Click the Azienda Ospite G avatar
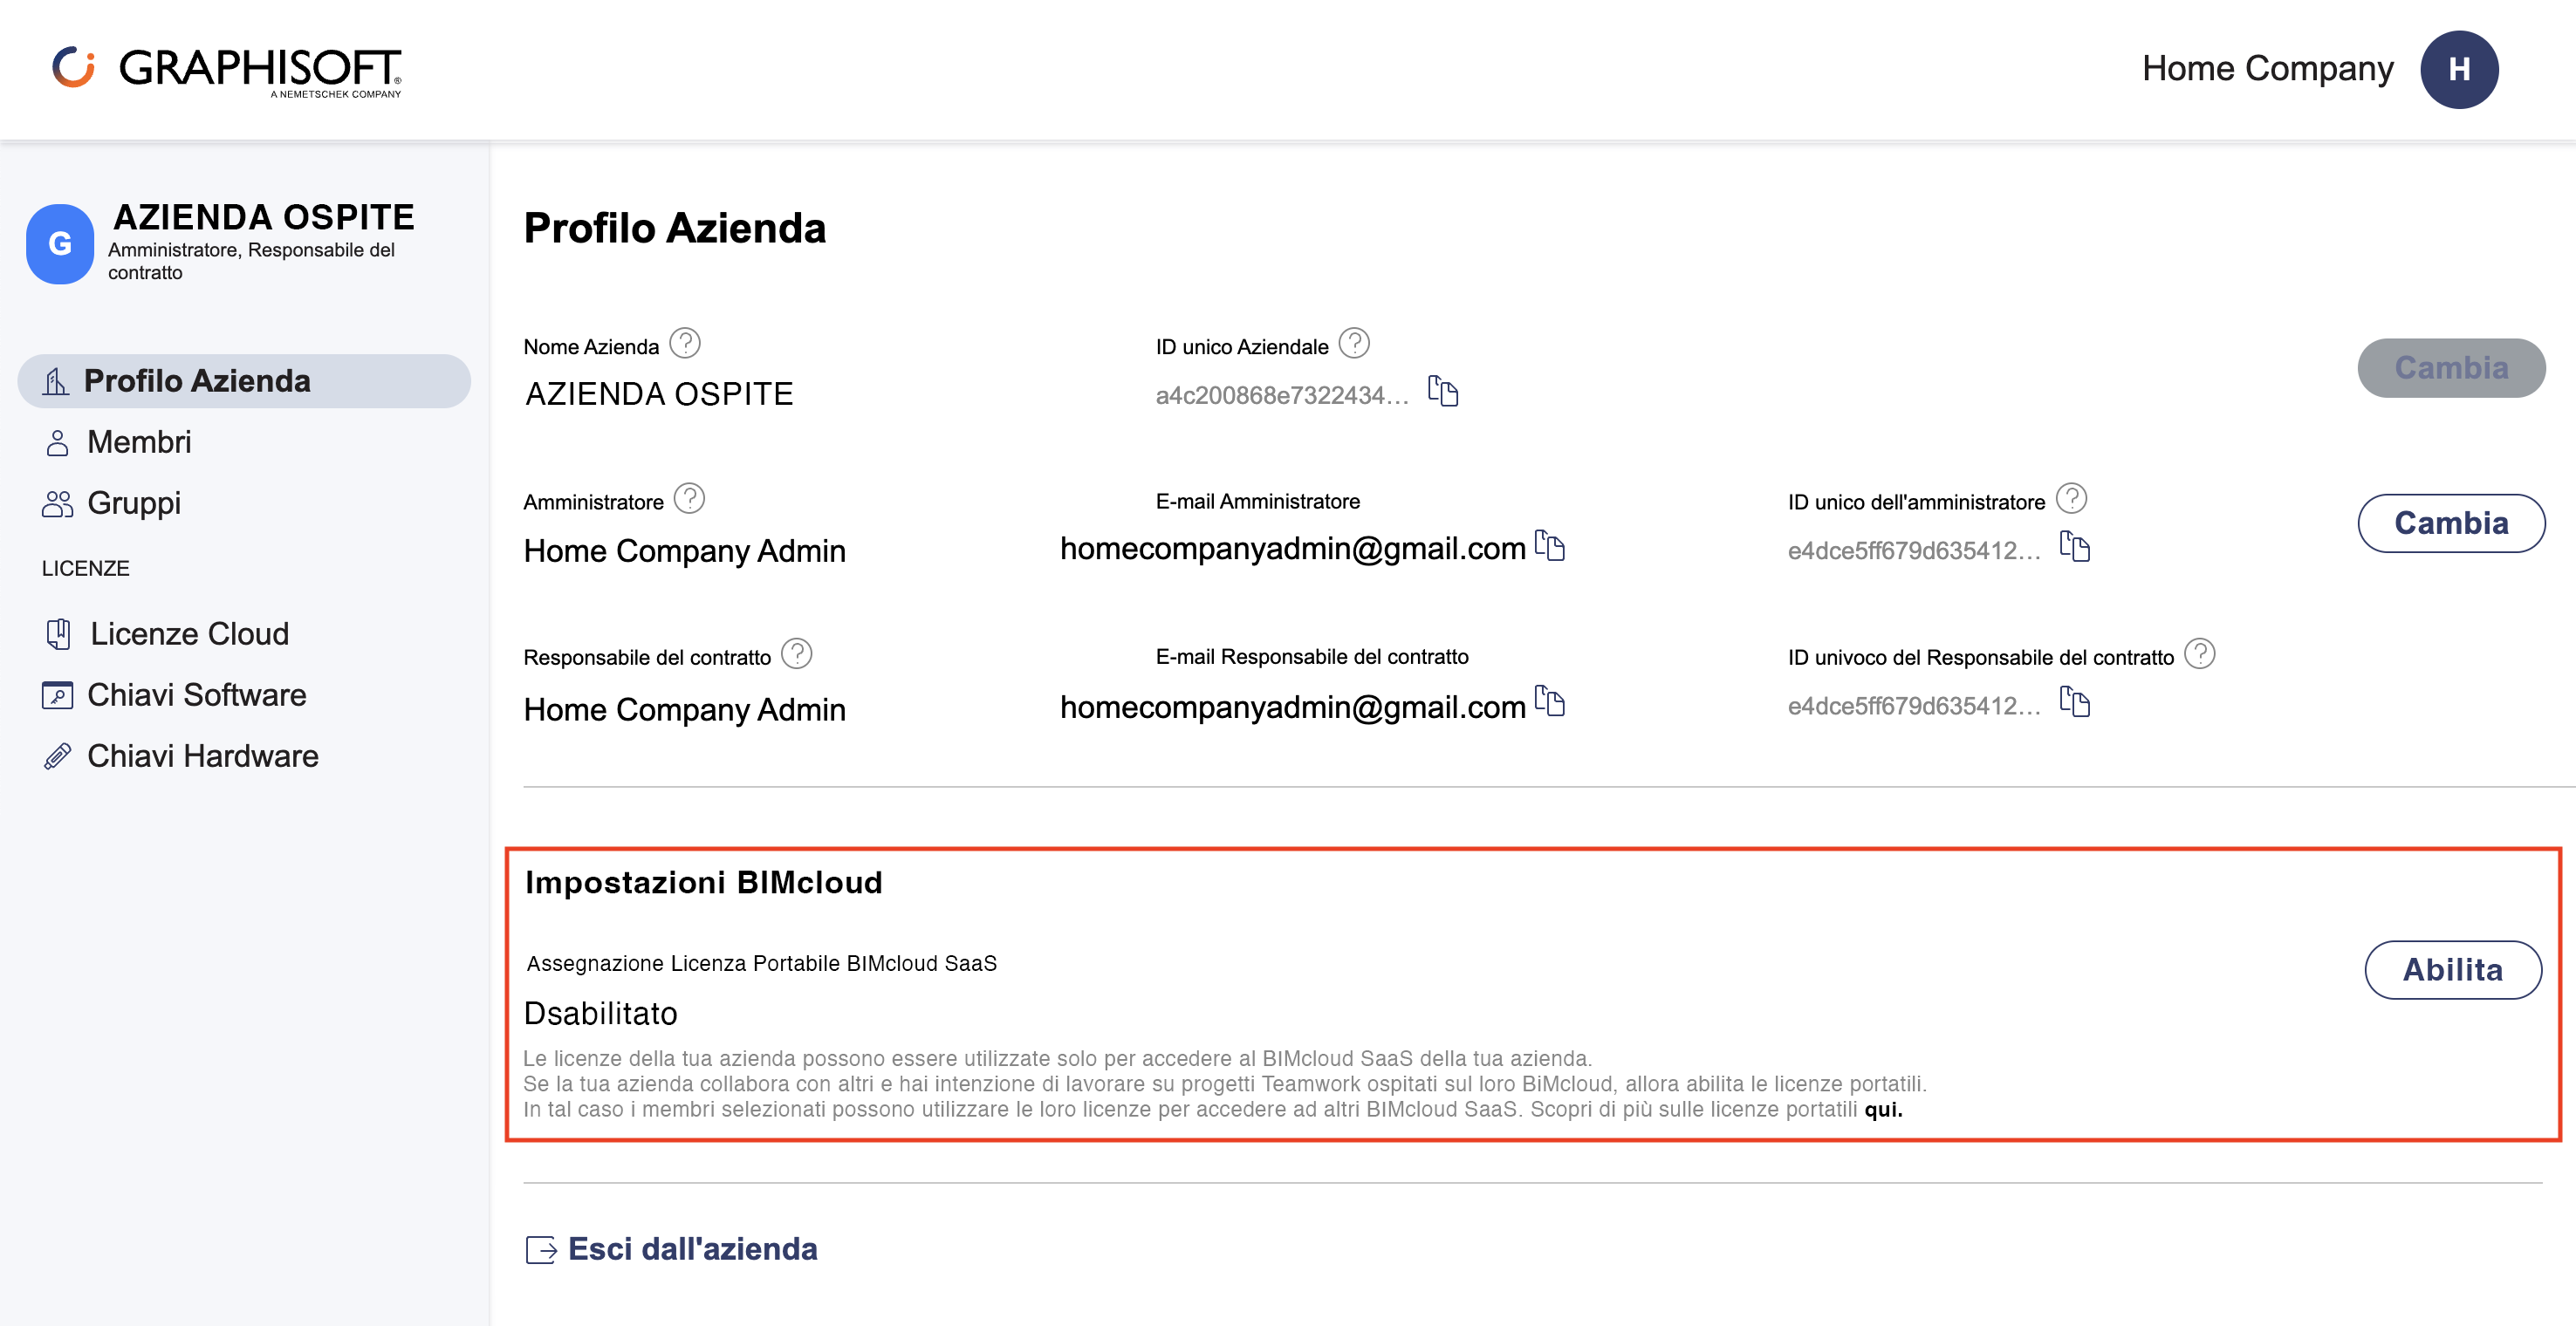This screenshot has height=1326, width=2576. click(x=60, y=244)
